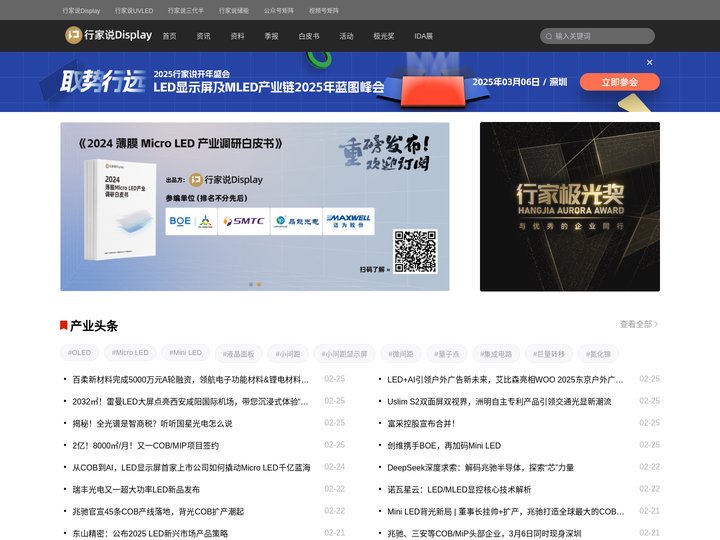Open the 行家说三代半 top bar link
This screenshot has width=720, height=540.
pyautogui.click(x=186, y=11)
